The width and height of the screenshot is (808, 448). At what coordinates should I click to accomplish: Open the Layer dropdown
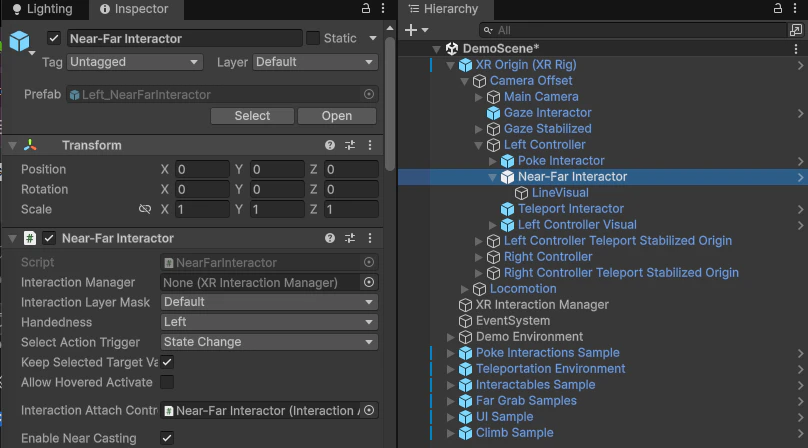coord(315,62)
